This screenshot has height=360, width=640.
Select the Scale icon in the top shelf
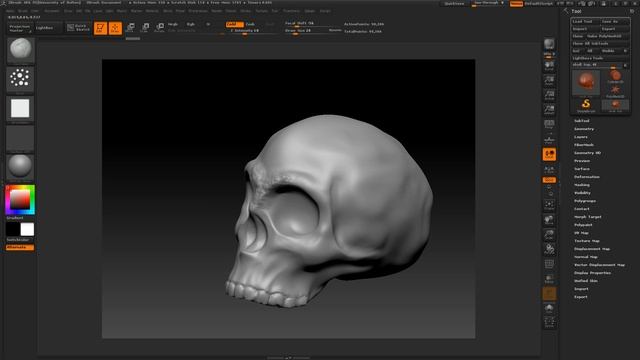[145, 28]
